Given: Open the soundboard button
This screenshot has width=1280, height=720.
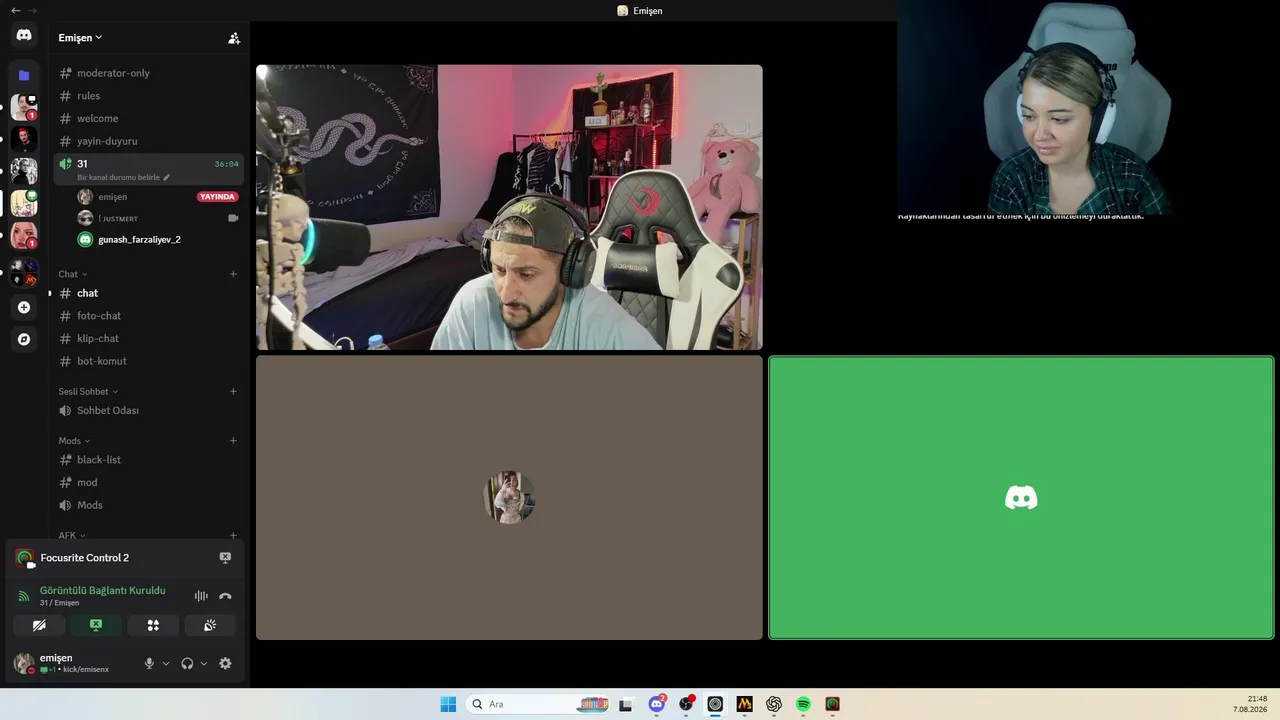Looking at the screenshot, I should pyautogui.click(x=210, y=625).
